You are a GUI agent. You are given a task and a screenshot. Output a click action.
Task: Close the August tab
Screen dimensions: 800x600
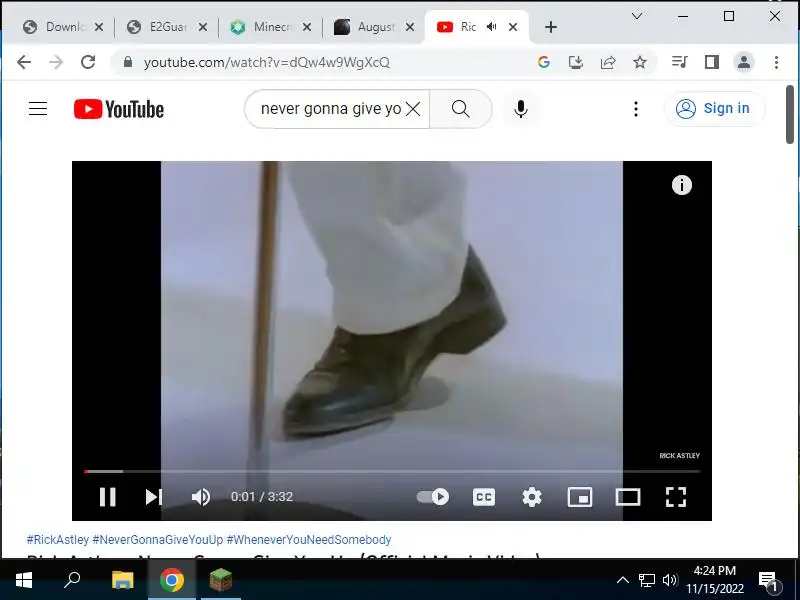(x=410, y=27)
